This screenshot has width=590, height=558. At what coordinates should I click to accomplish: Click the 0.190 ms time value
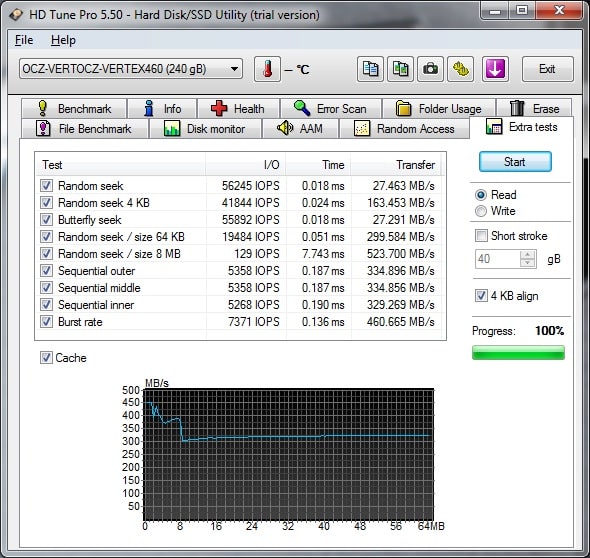[x=323, y=305]
